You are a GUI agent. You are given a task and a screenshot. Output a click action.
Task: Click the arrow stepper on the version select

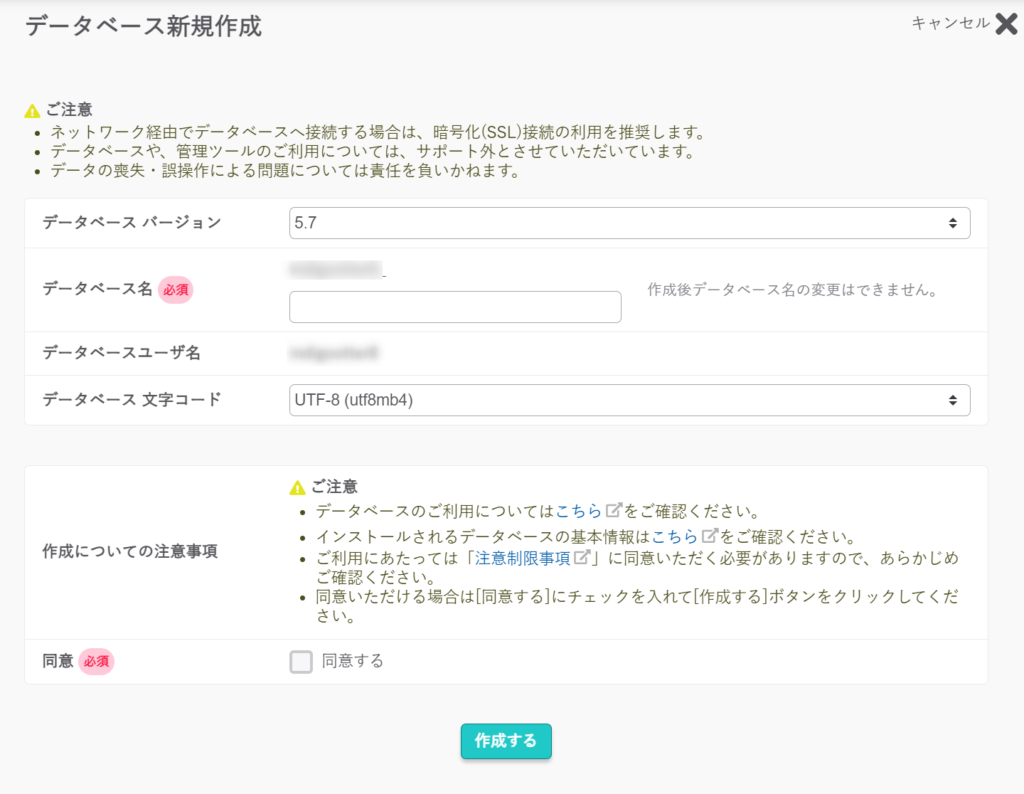[953, 223]
